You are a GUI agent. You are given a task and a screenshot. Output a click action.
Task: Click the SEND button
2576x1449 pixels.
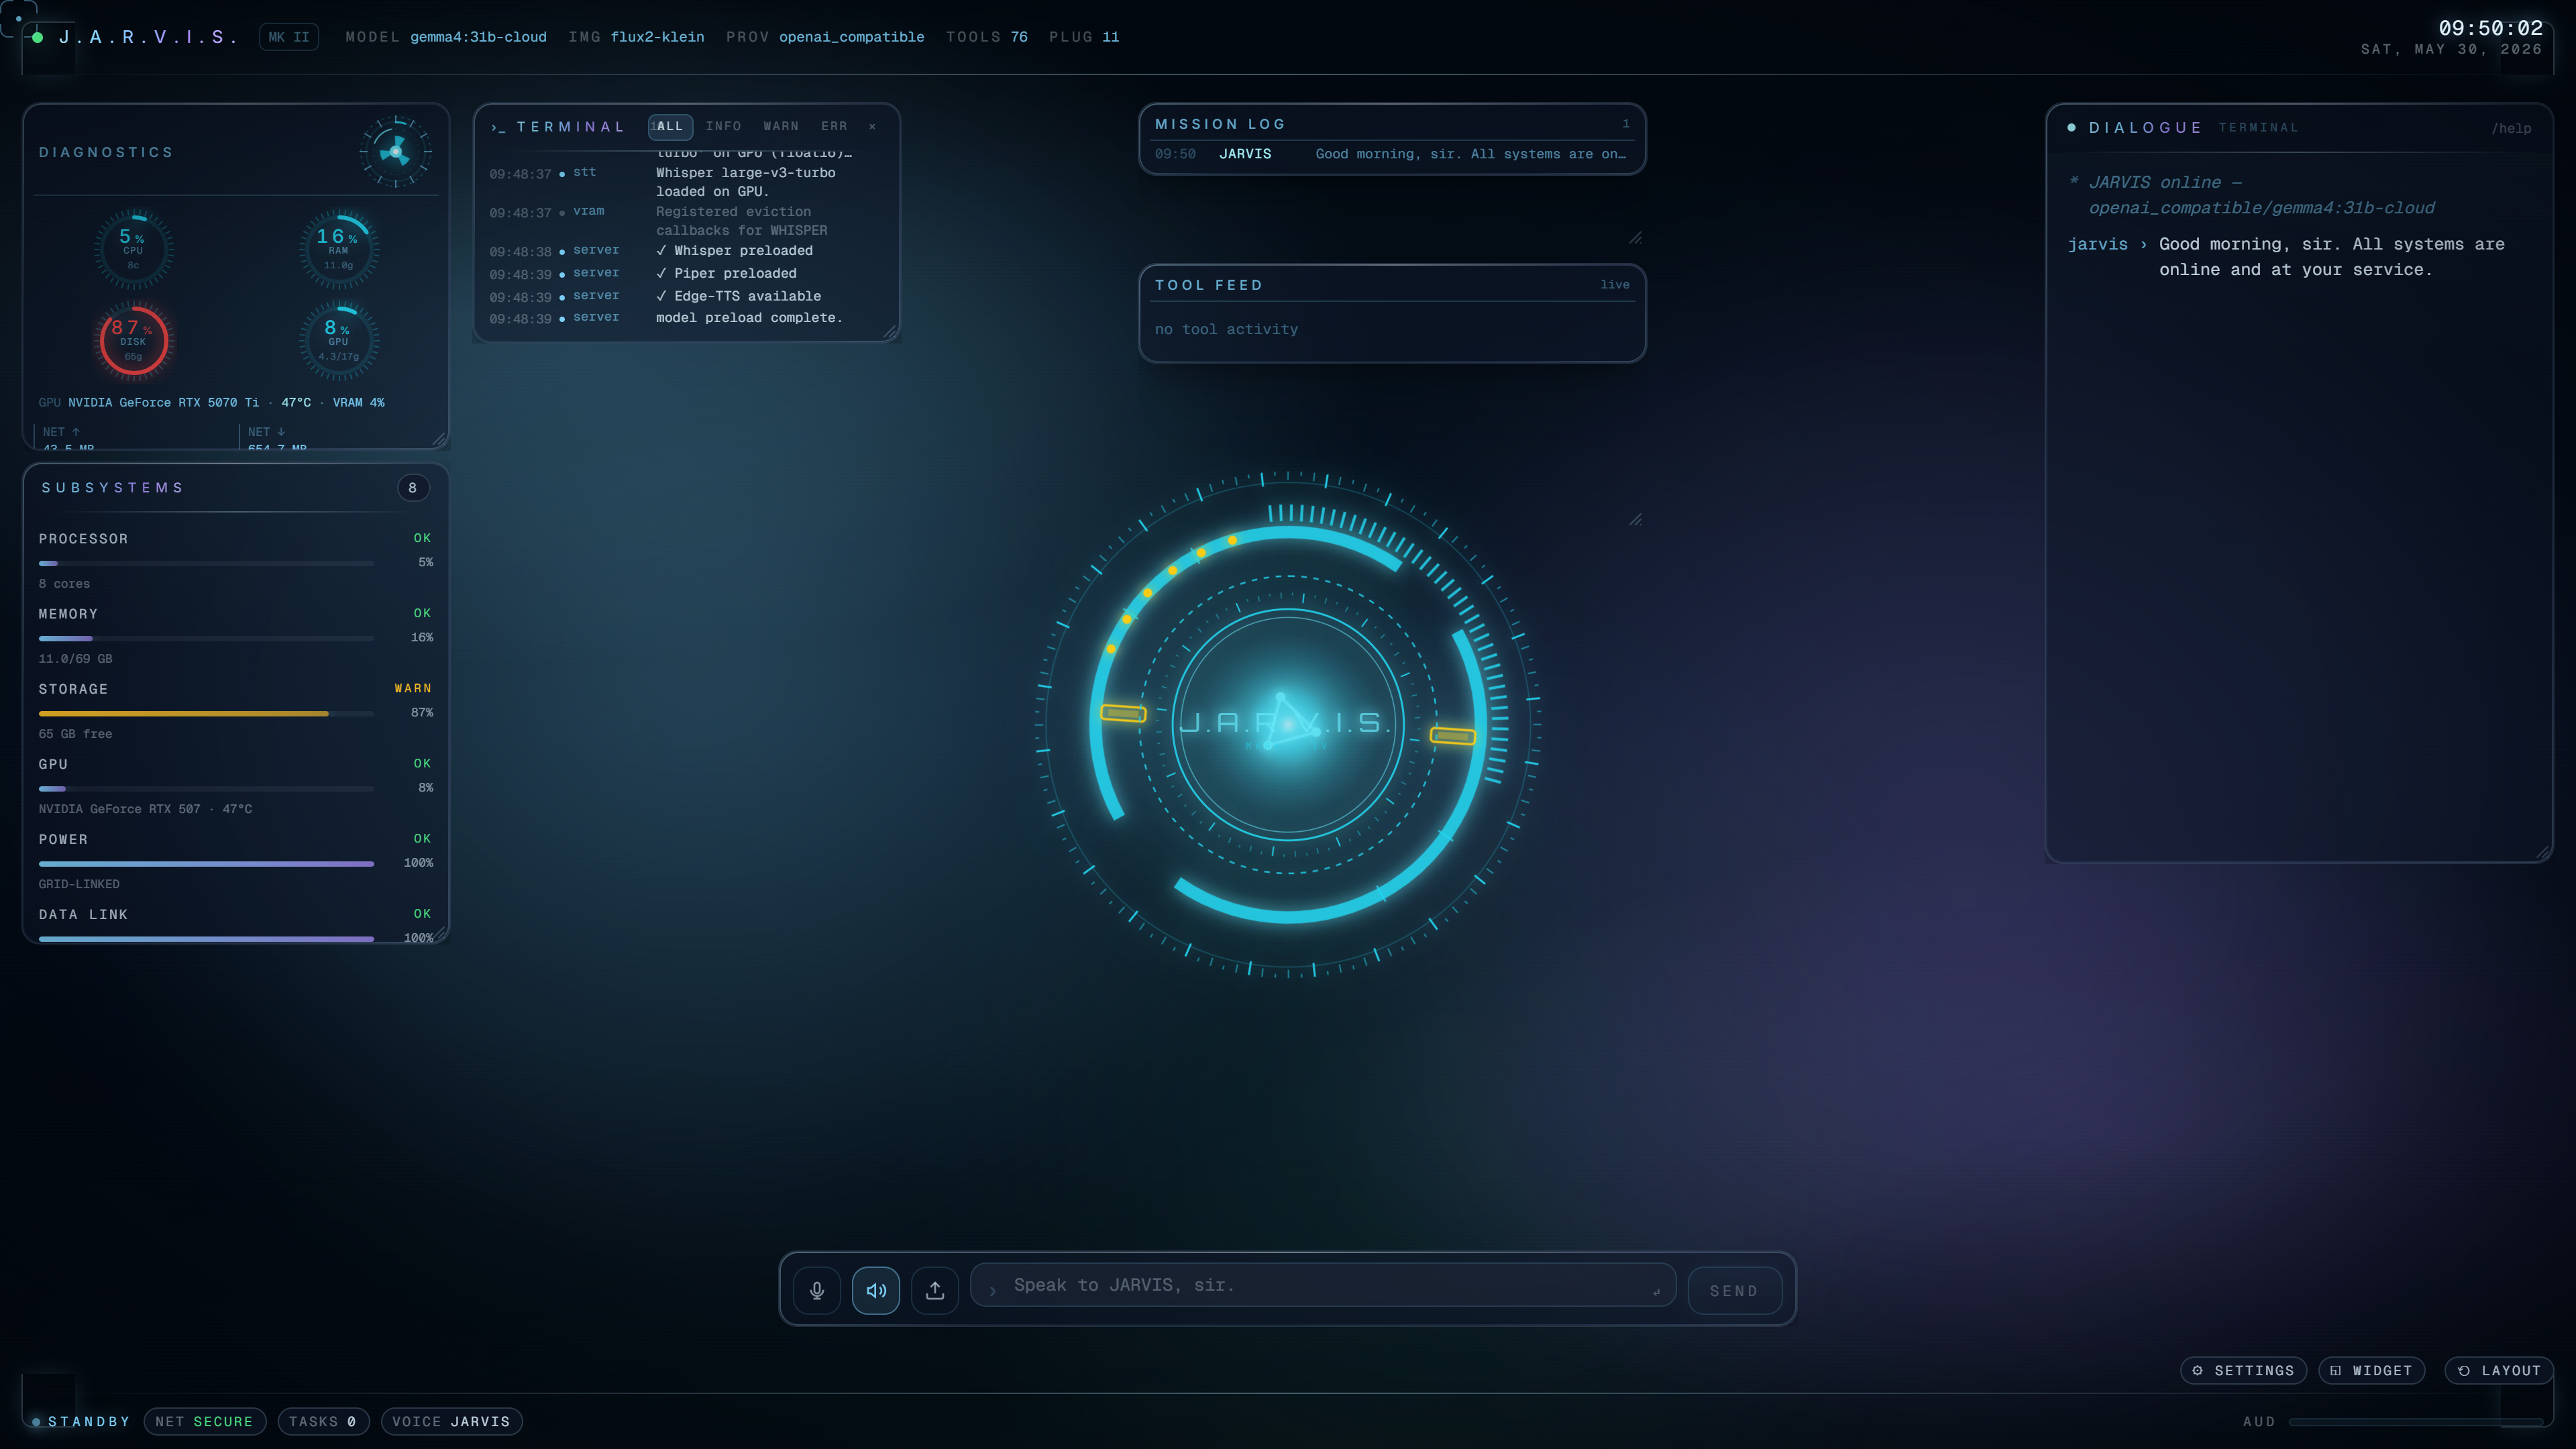point(1734,1291)
